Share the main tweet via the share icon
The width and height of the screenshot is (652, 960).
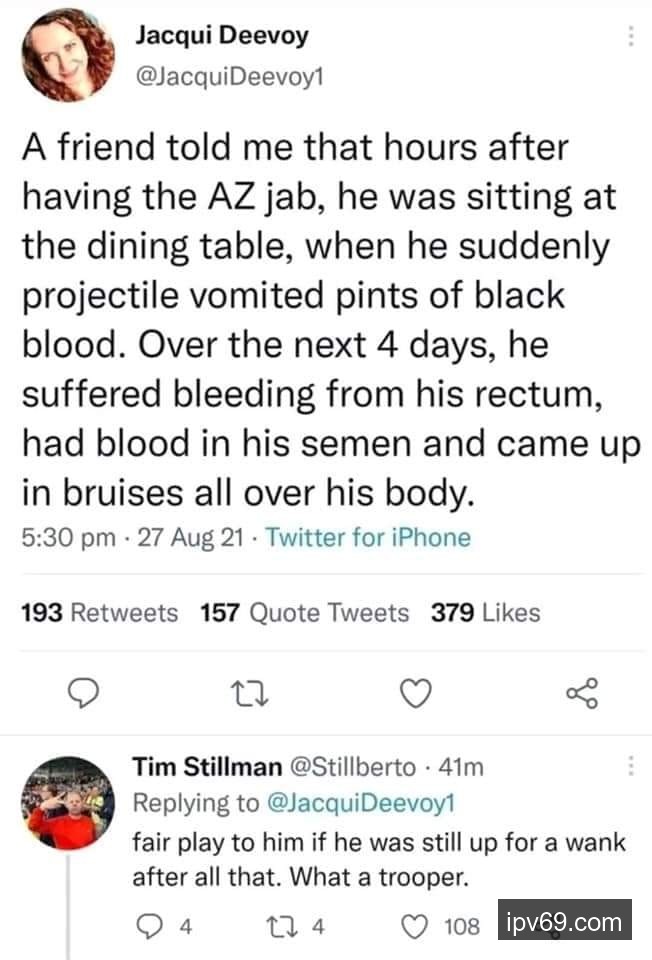pyautogui.click(x=581, y=692)
